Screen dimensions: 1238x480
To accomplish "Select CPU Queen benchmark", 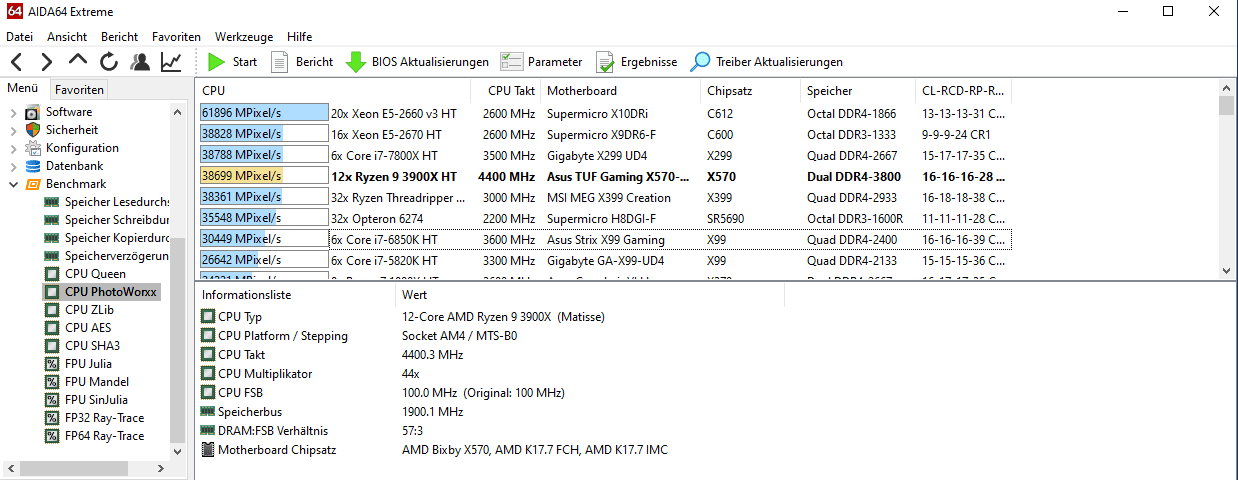I will point(95,274).
